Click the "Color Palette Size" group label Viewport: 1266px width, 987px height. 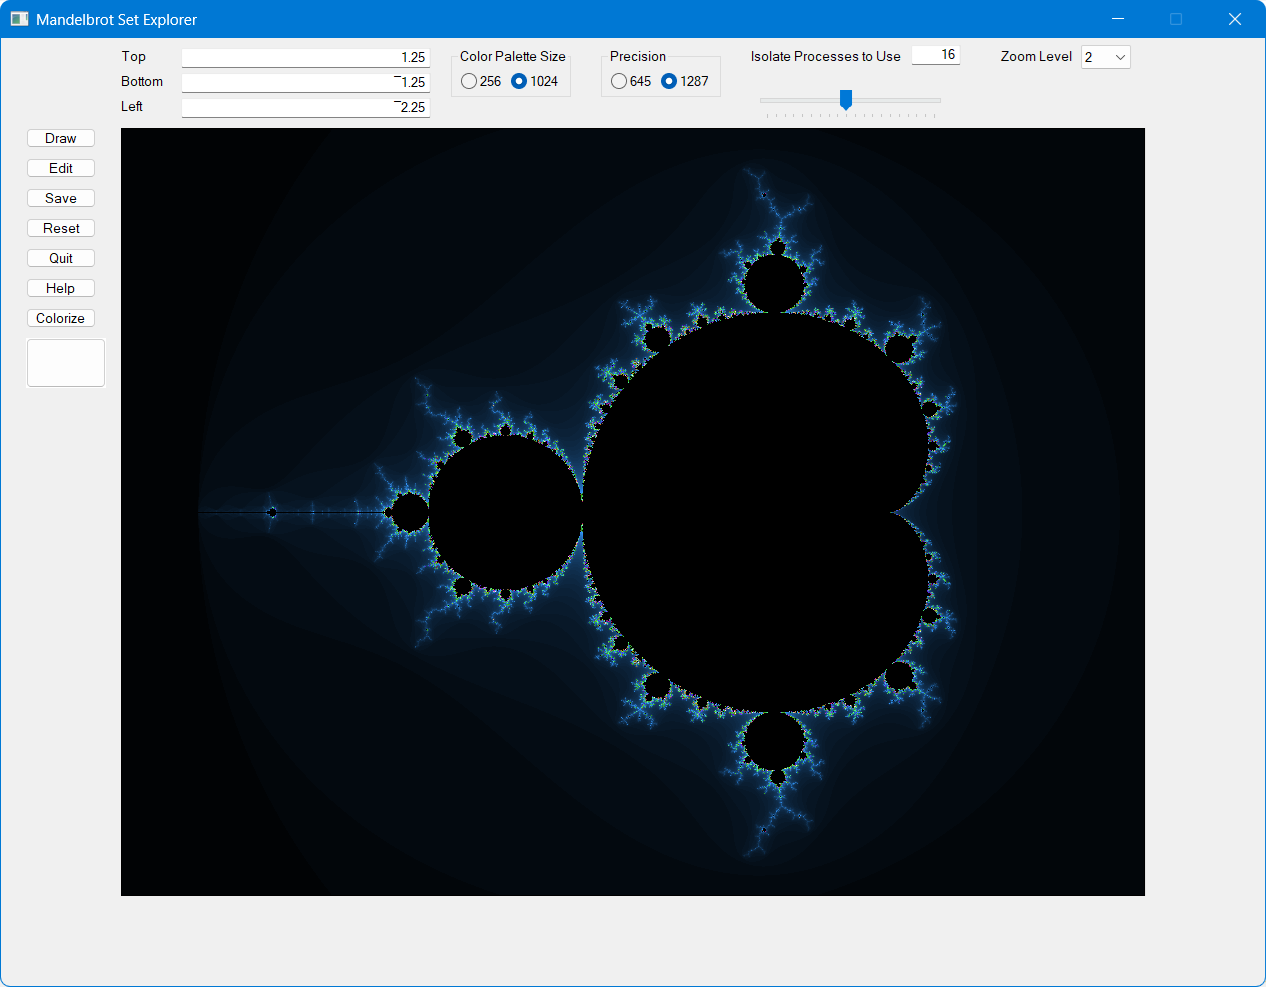(513, 56)
